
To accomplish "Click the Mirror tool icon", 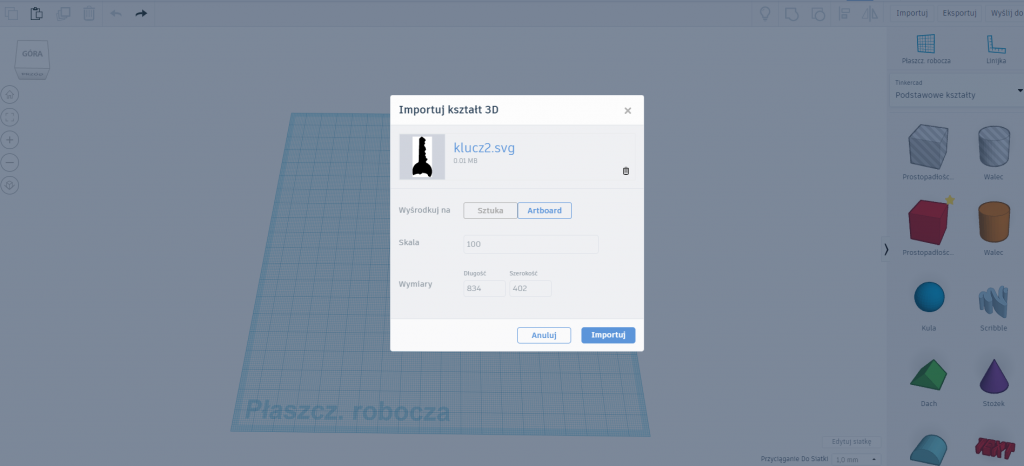I will click(869, 13).
